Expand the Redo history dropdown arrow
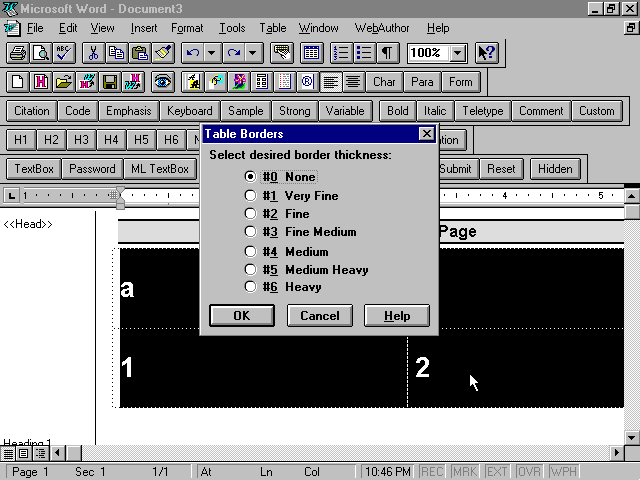The width and height of the screenshot is (640, 480). 254,53
